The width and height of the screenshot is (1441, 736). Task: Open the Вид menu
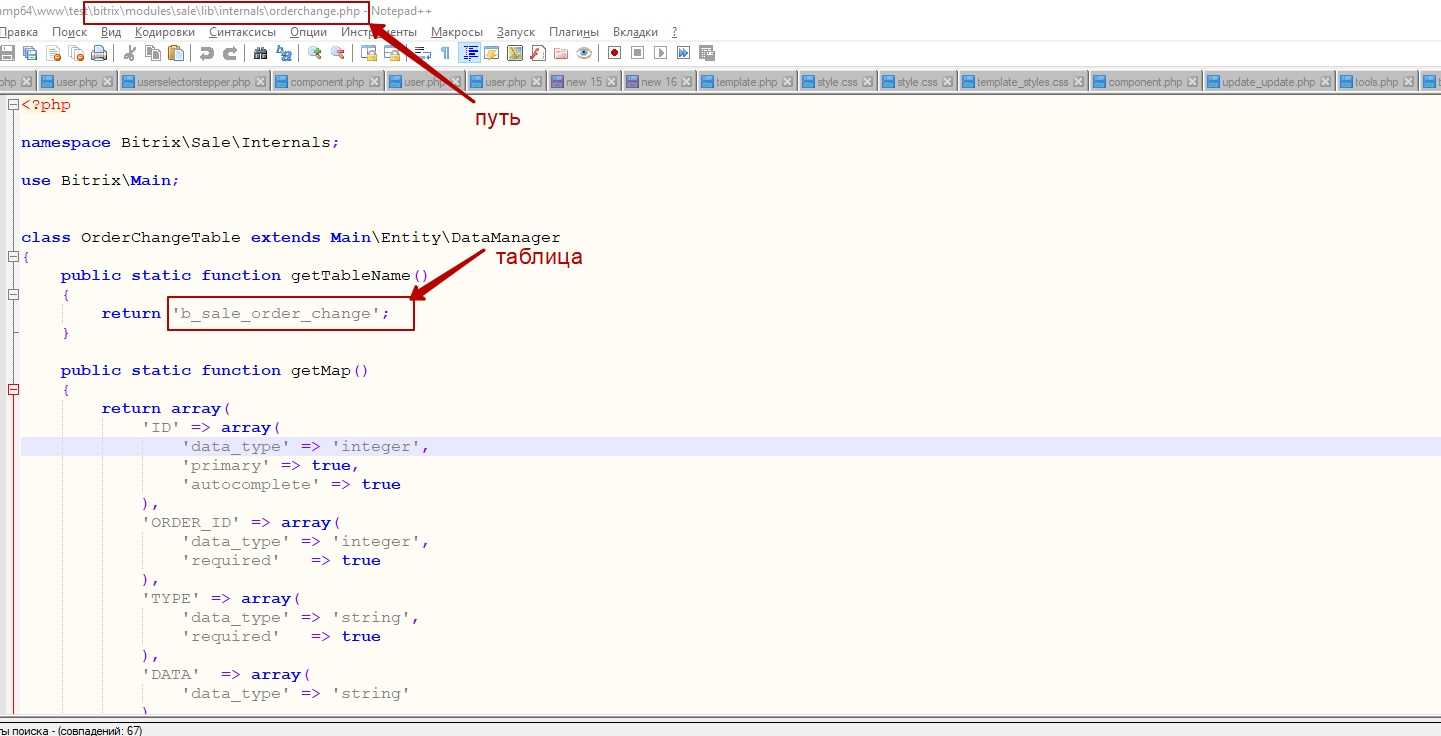click(111, 32)
